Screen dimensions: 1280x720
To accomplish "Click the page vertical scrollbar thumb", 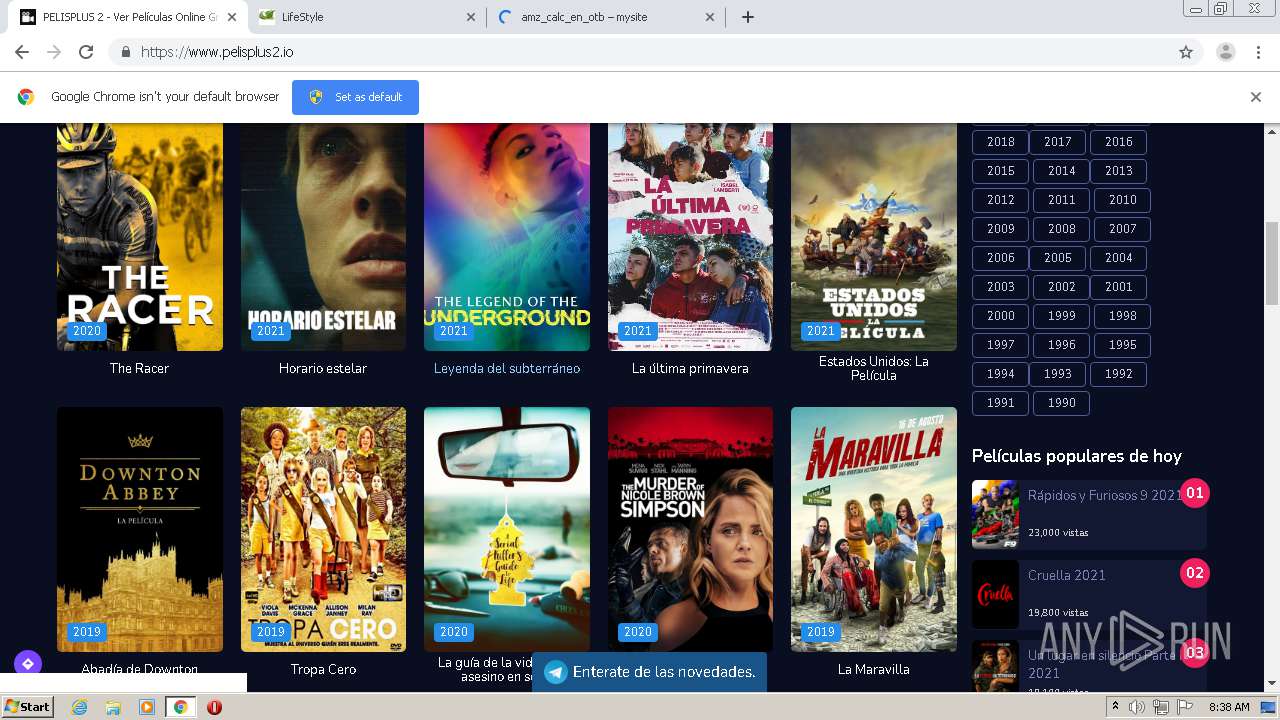I will [1272, 263].
